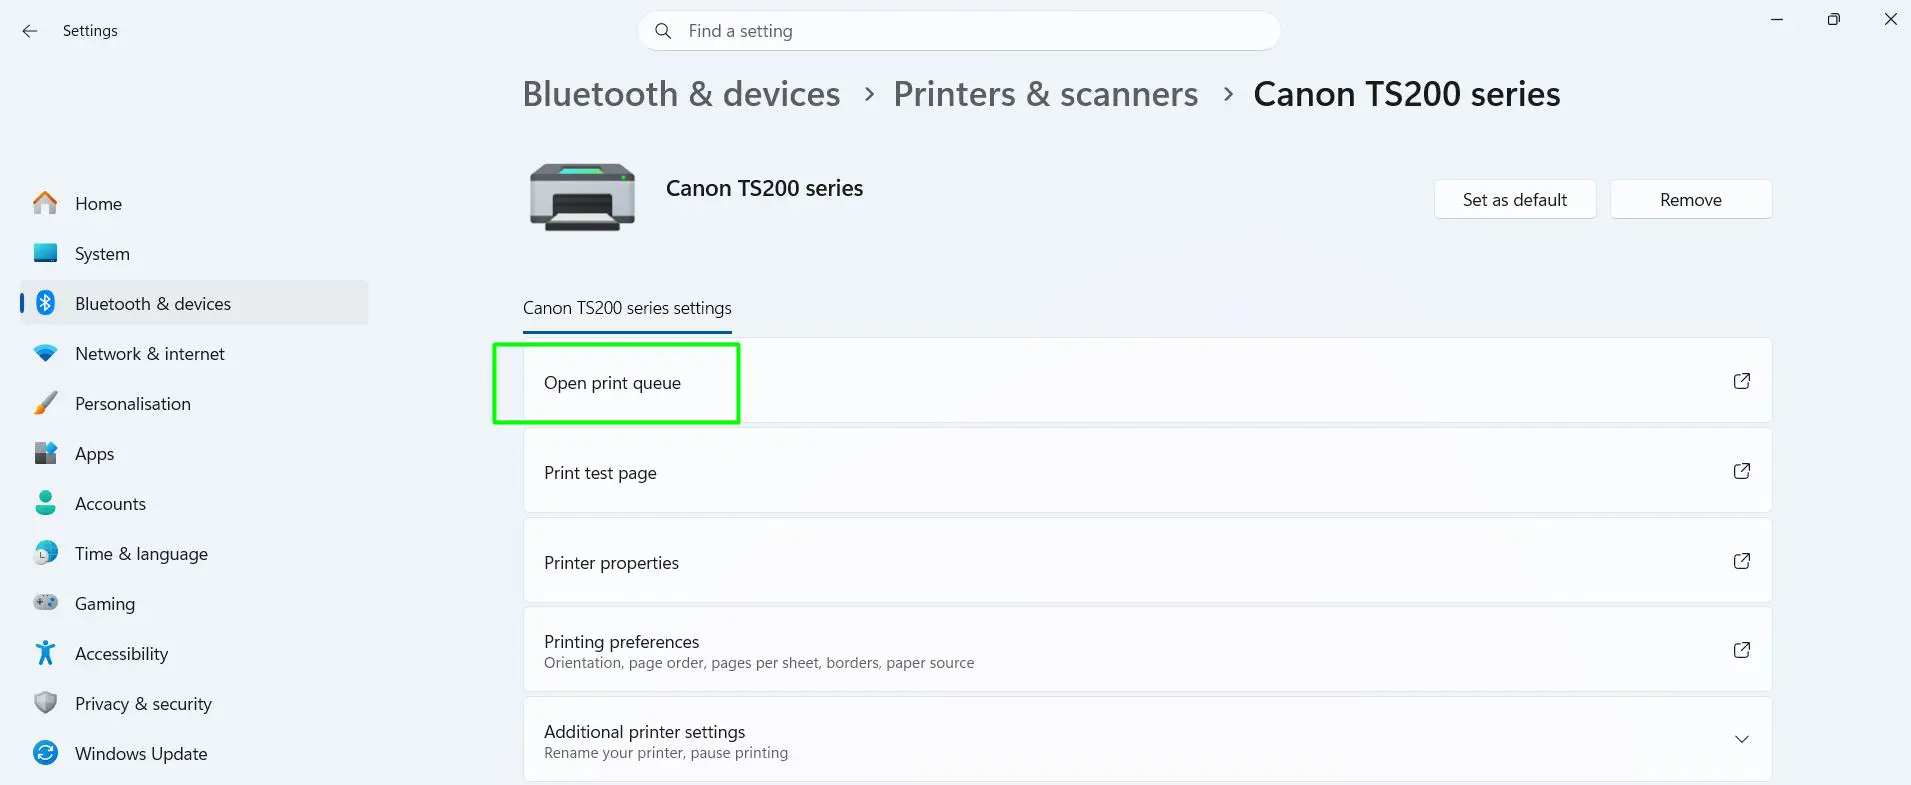Navigate to Printers & scanners breadcrumb
The height and width of the screenshot is (785, 1911).
coord(1045,94)
